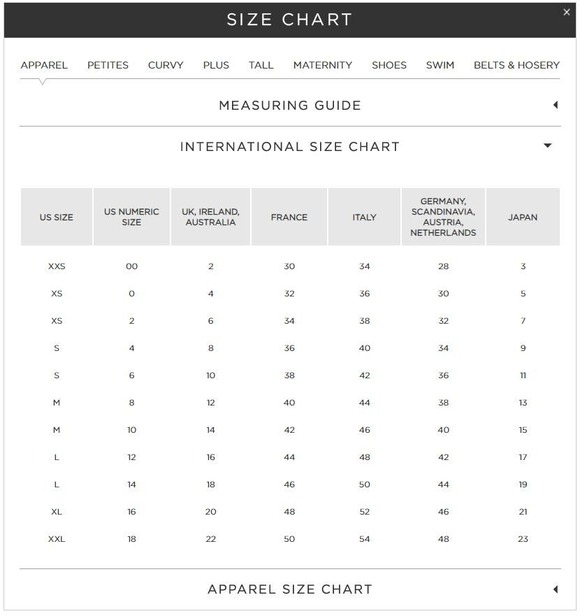Click the France column header
The width and height of the screenshot is (580, 616).
(x=289, y=217)
